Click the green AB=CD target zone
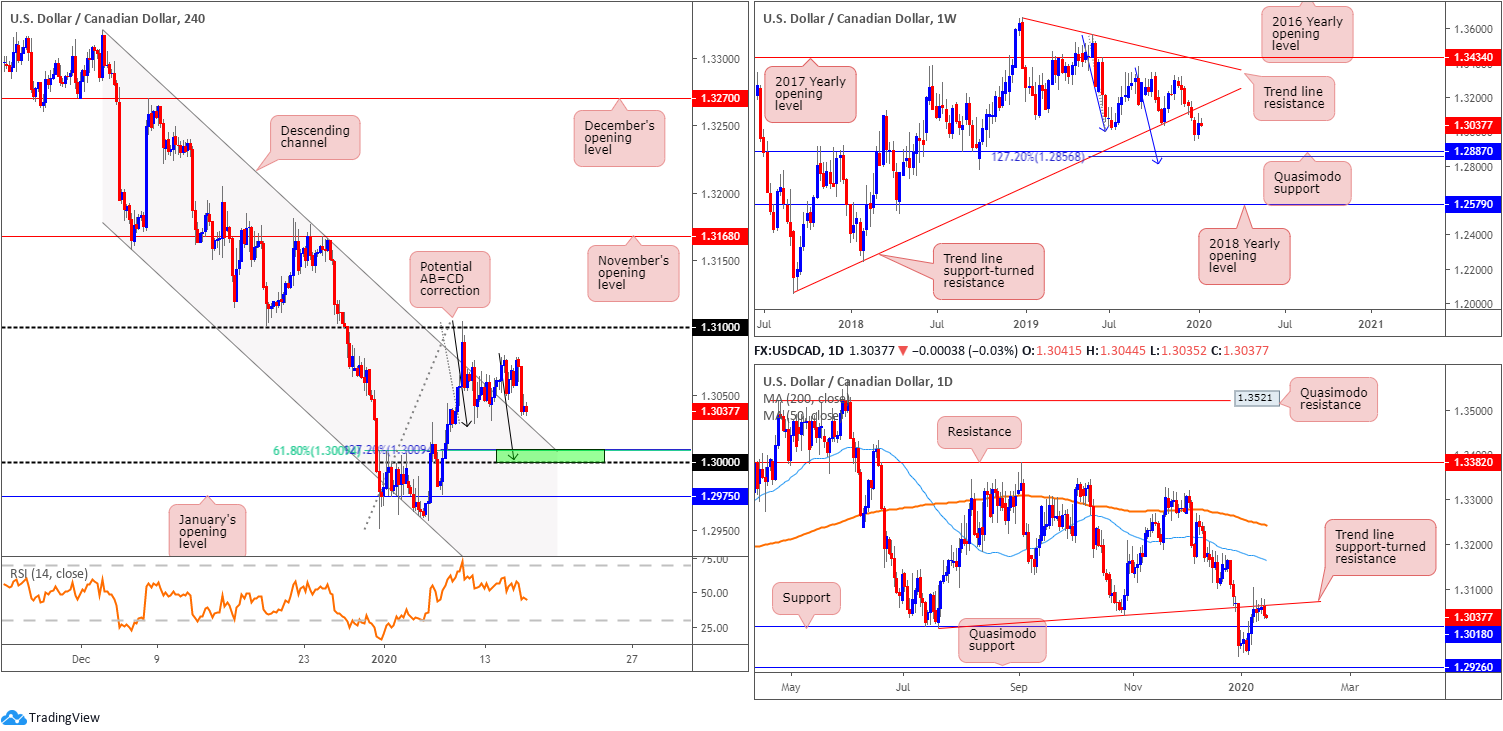Image resolution: width=1503 pixels, height=731 pixels. pos(550,456)
